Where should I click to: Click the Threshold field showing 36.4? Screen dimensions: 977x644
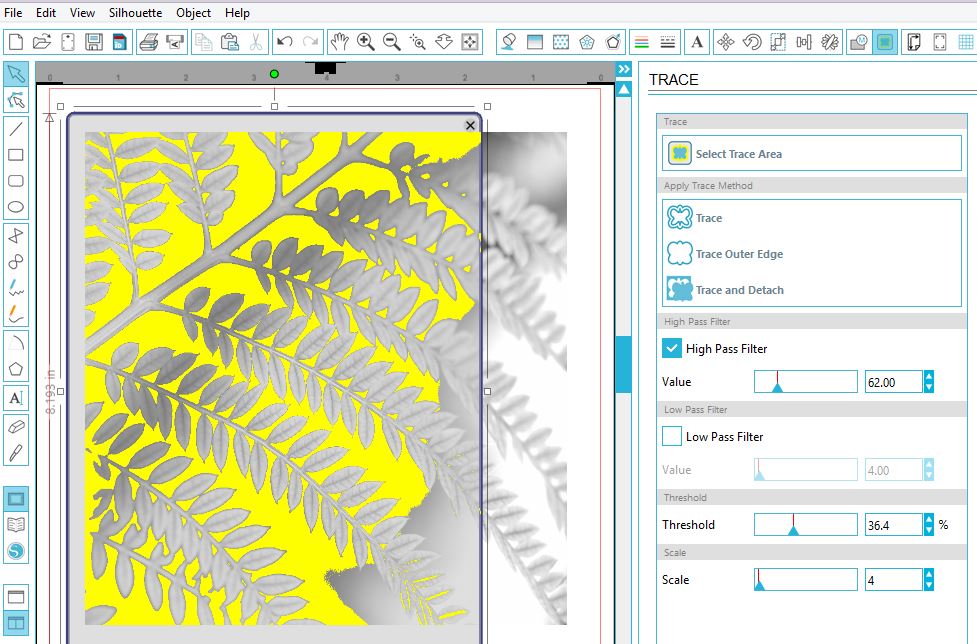tap(894, 524)
